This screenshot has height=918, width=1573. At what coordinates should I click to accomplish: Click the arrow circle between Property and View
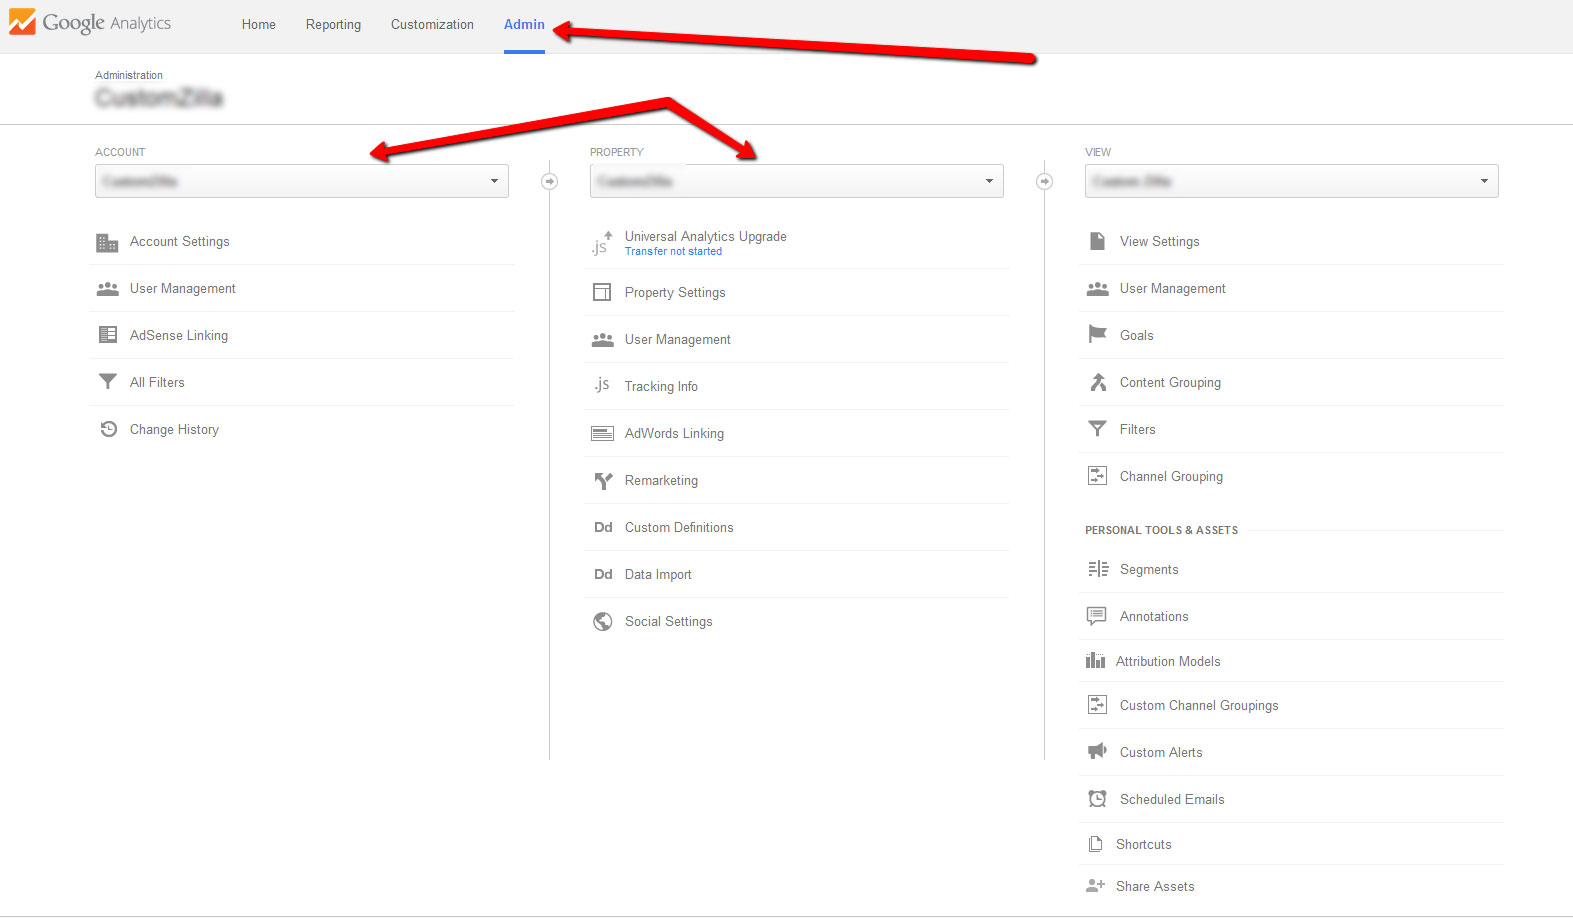(1044, 181)
